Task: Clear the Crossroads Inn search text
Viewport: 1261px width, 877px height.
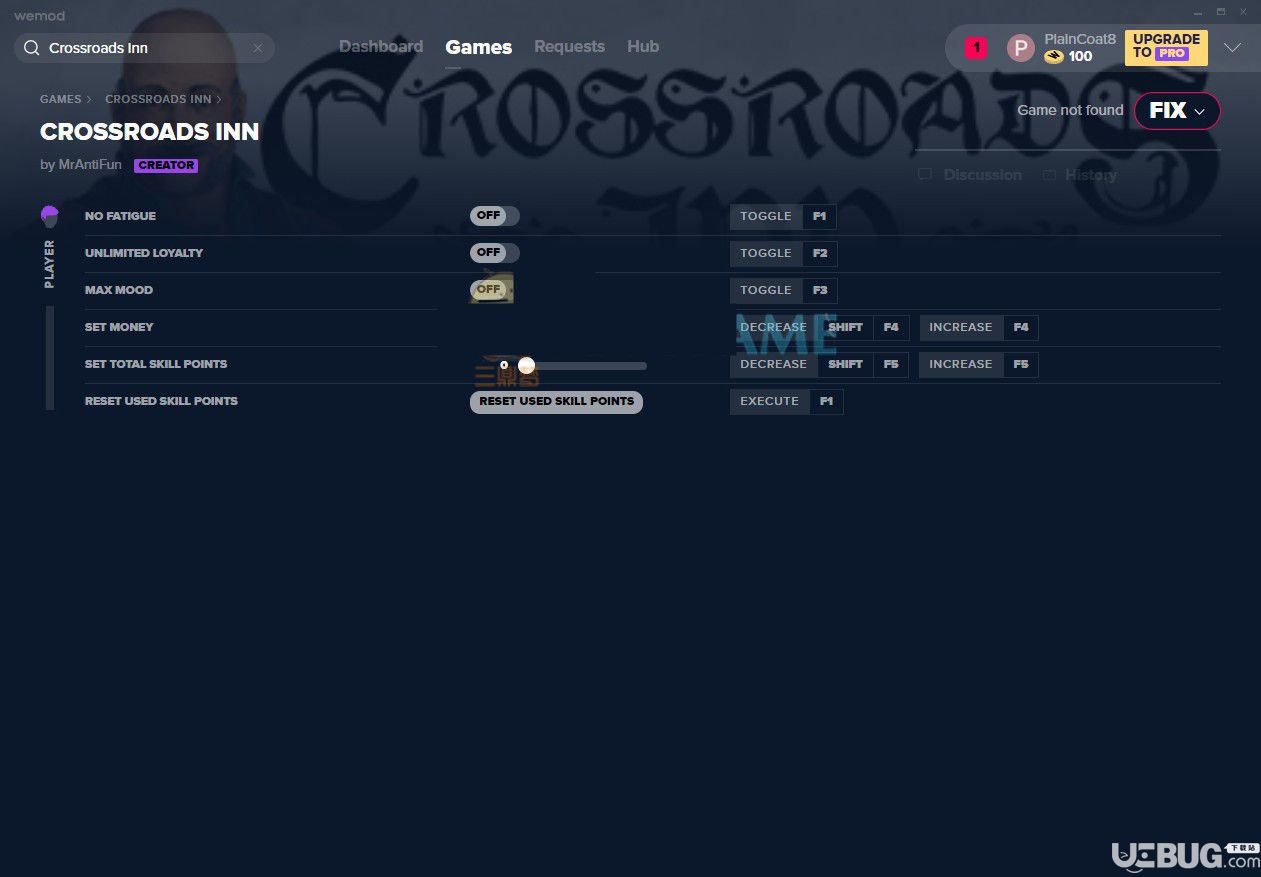Action: point(258,48)
